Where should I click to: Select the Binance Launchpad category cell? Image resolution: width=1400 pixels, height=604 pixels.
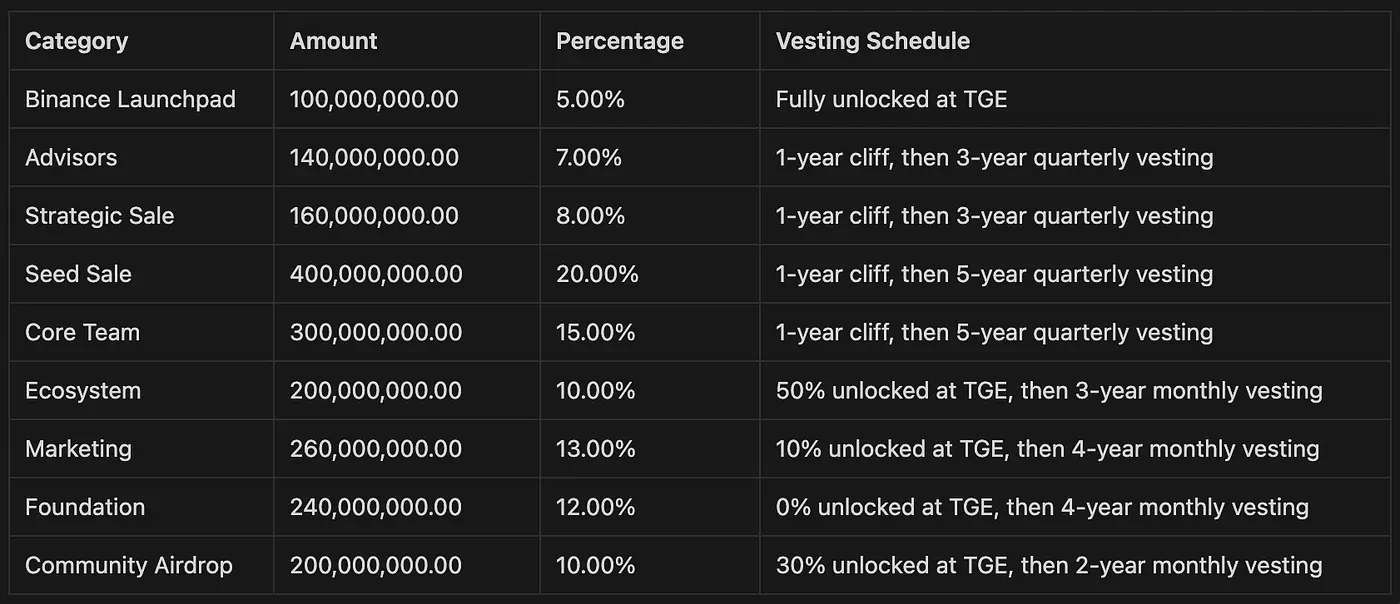click(130, 99)
